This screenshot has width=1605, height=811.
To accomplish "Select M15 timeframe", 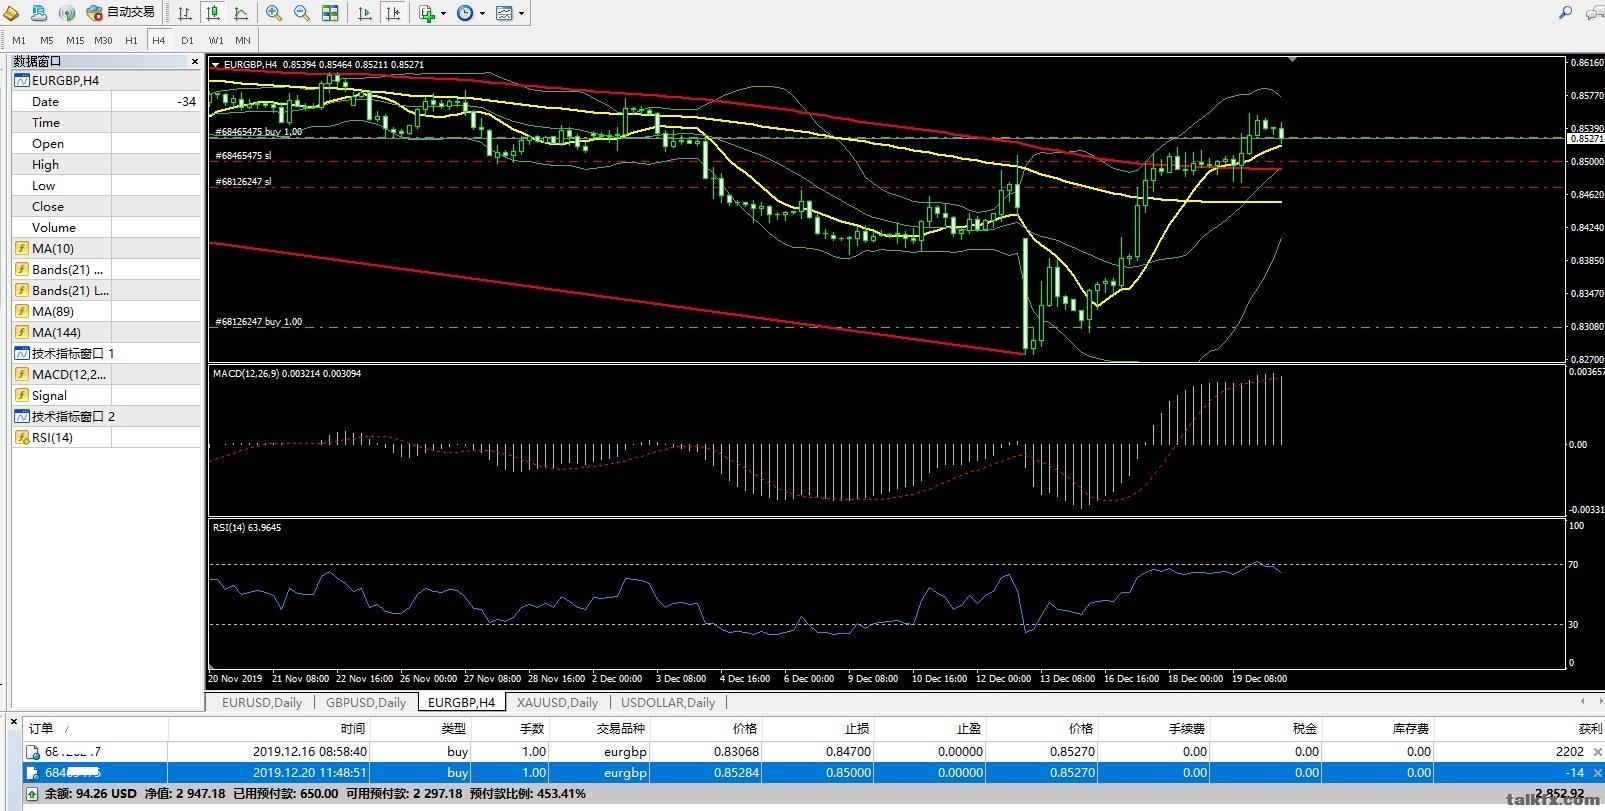I will (75, 40).
